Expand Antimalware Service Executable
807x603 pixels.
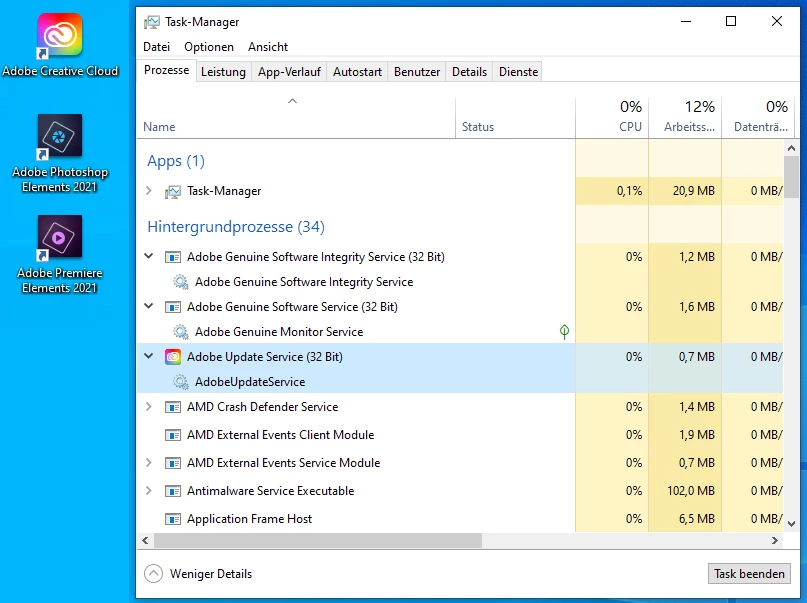149,490
